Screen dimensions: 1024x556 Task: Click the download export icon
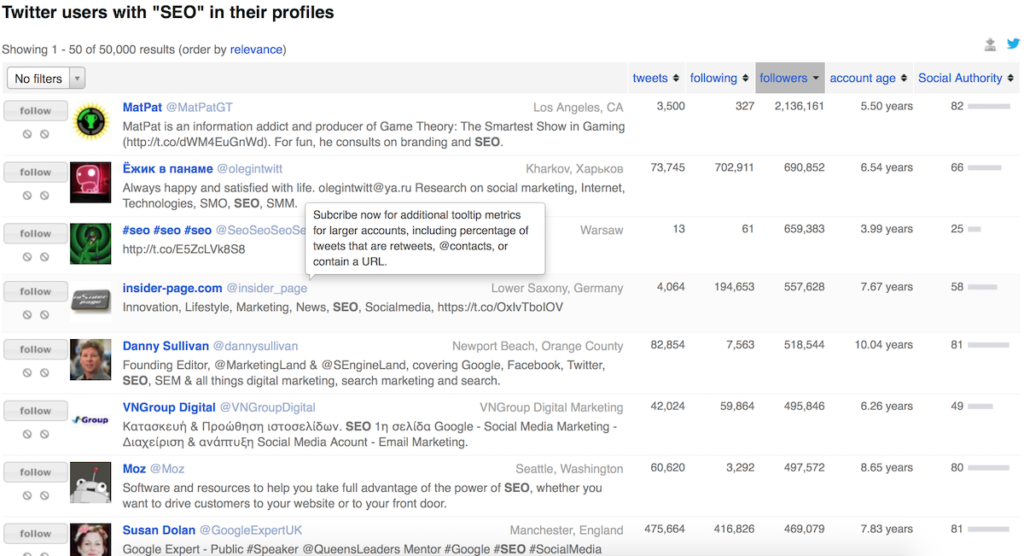[x=990, y=44]
